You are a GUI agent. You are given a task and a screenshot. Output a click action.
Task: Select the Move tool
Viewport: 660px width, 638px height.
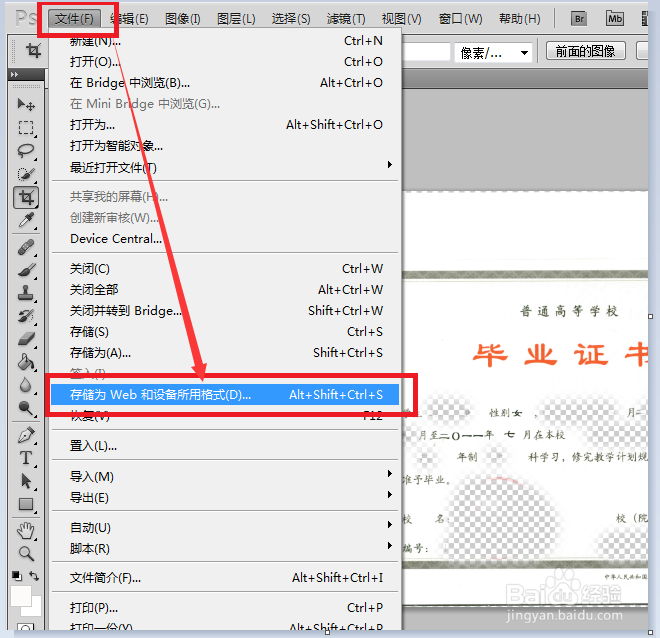click(x=26, y=104)
